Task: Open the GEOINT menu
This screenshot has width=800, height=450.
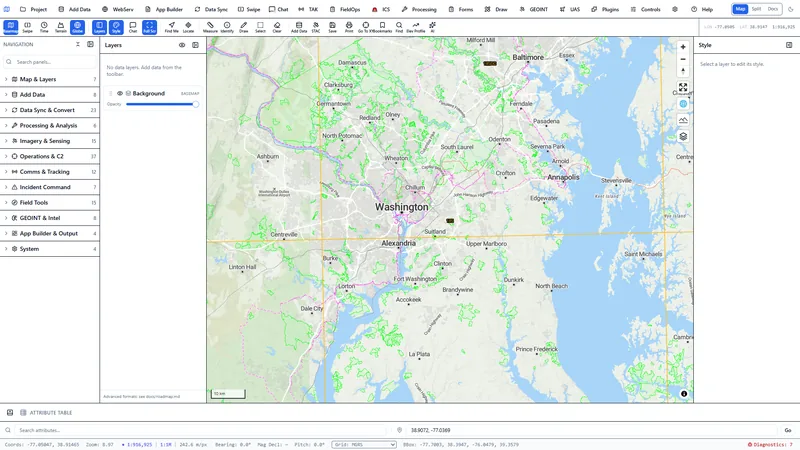Action: [x=533, y=9]
